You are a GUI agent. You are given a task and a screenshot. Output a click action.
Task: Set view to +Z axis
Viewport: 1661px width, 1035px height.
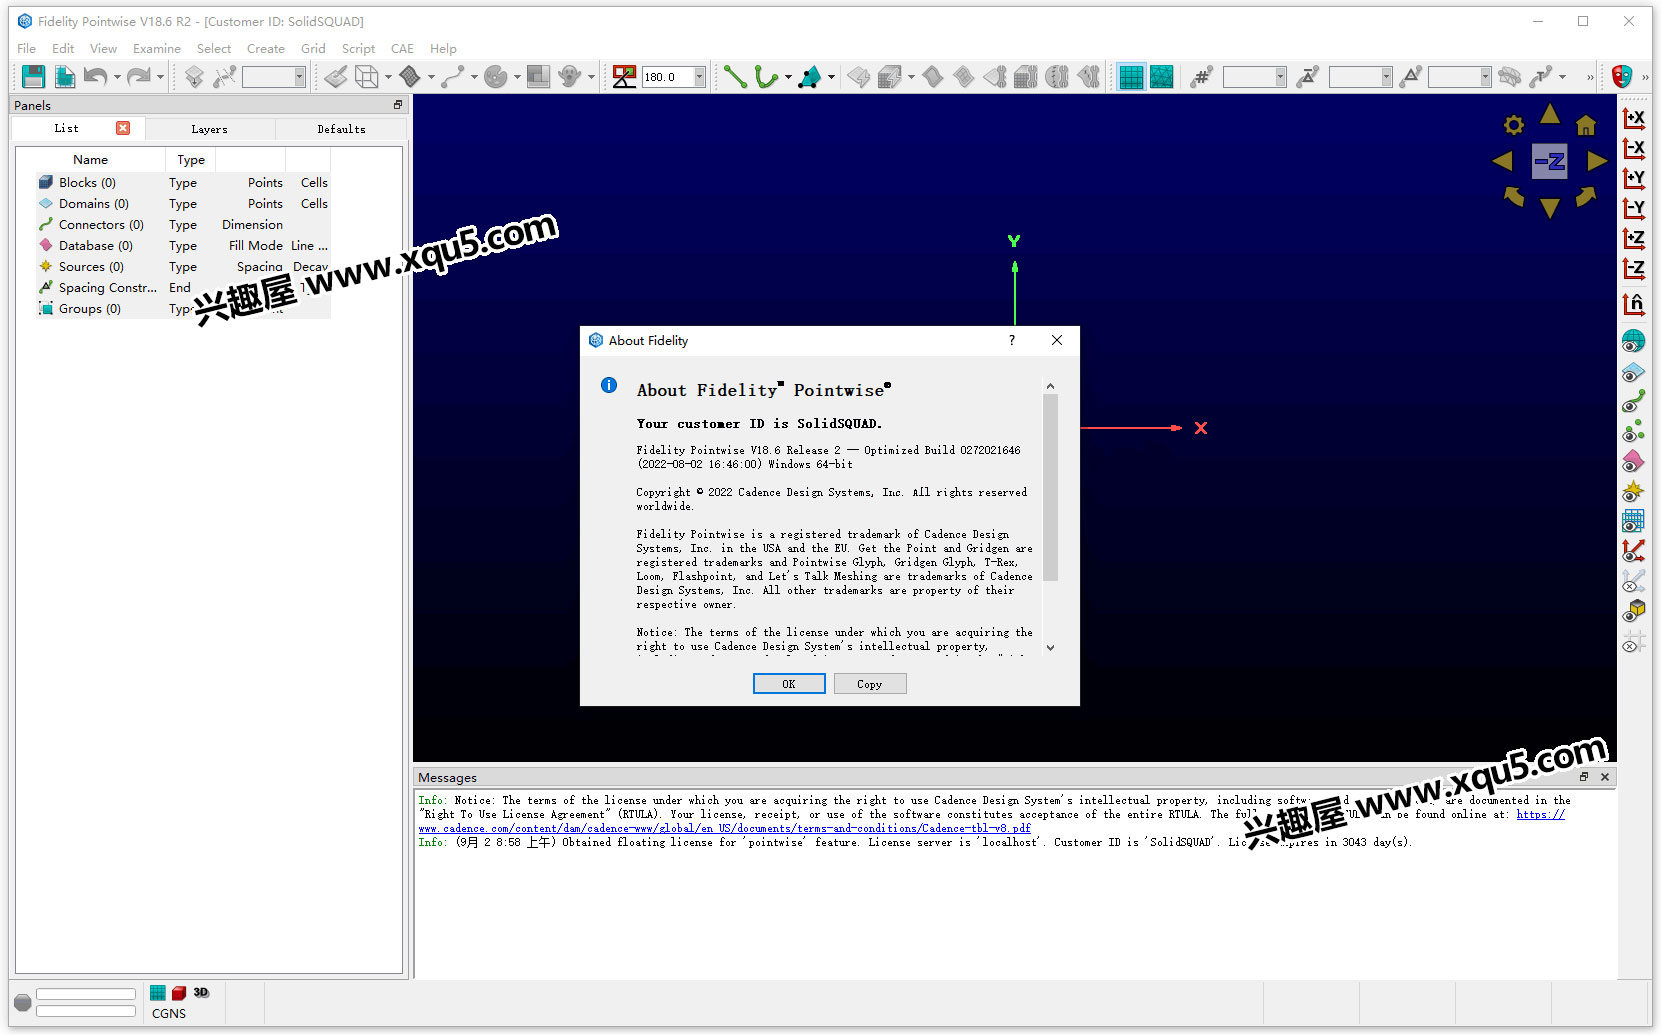tap(1633, 238)
